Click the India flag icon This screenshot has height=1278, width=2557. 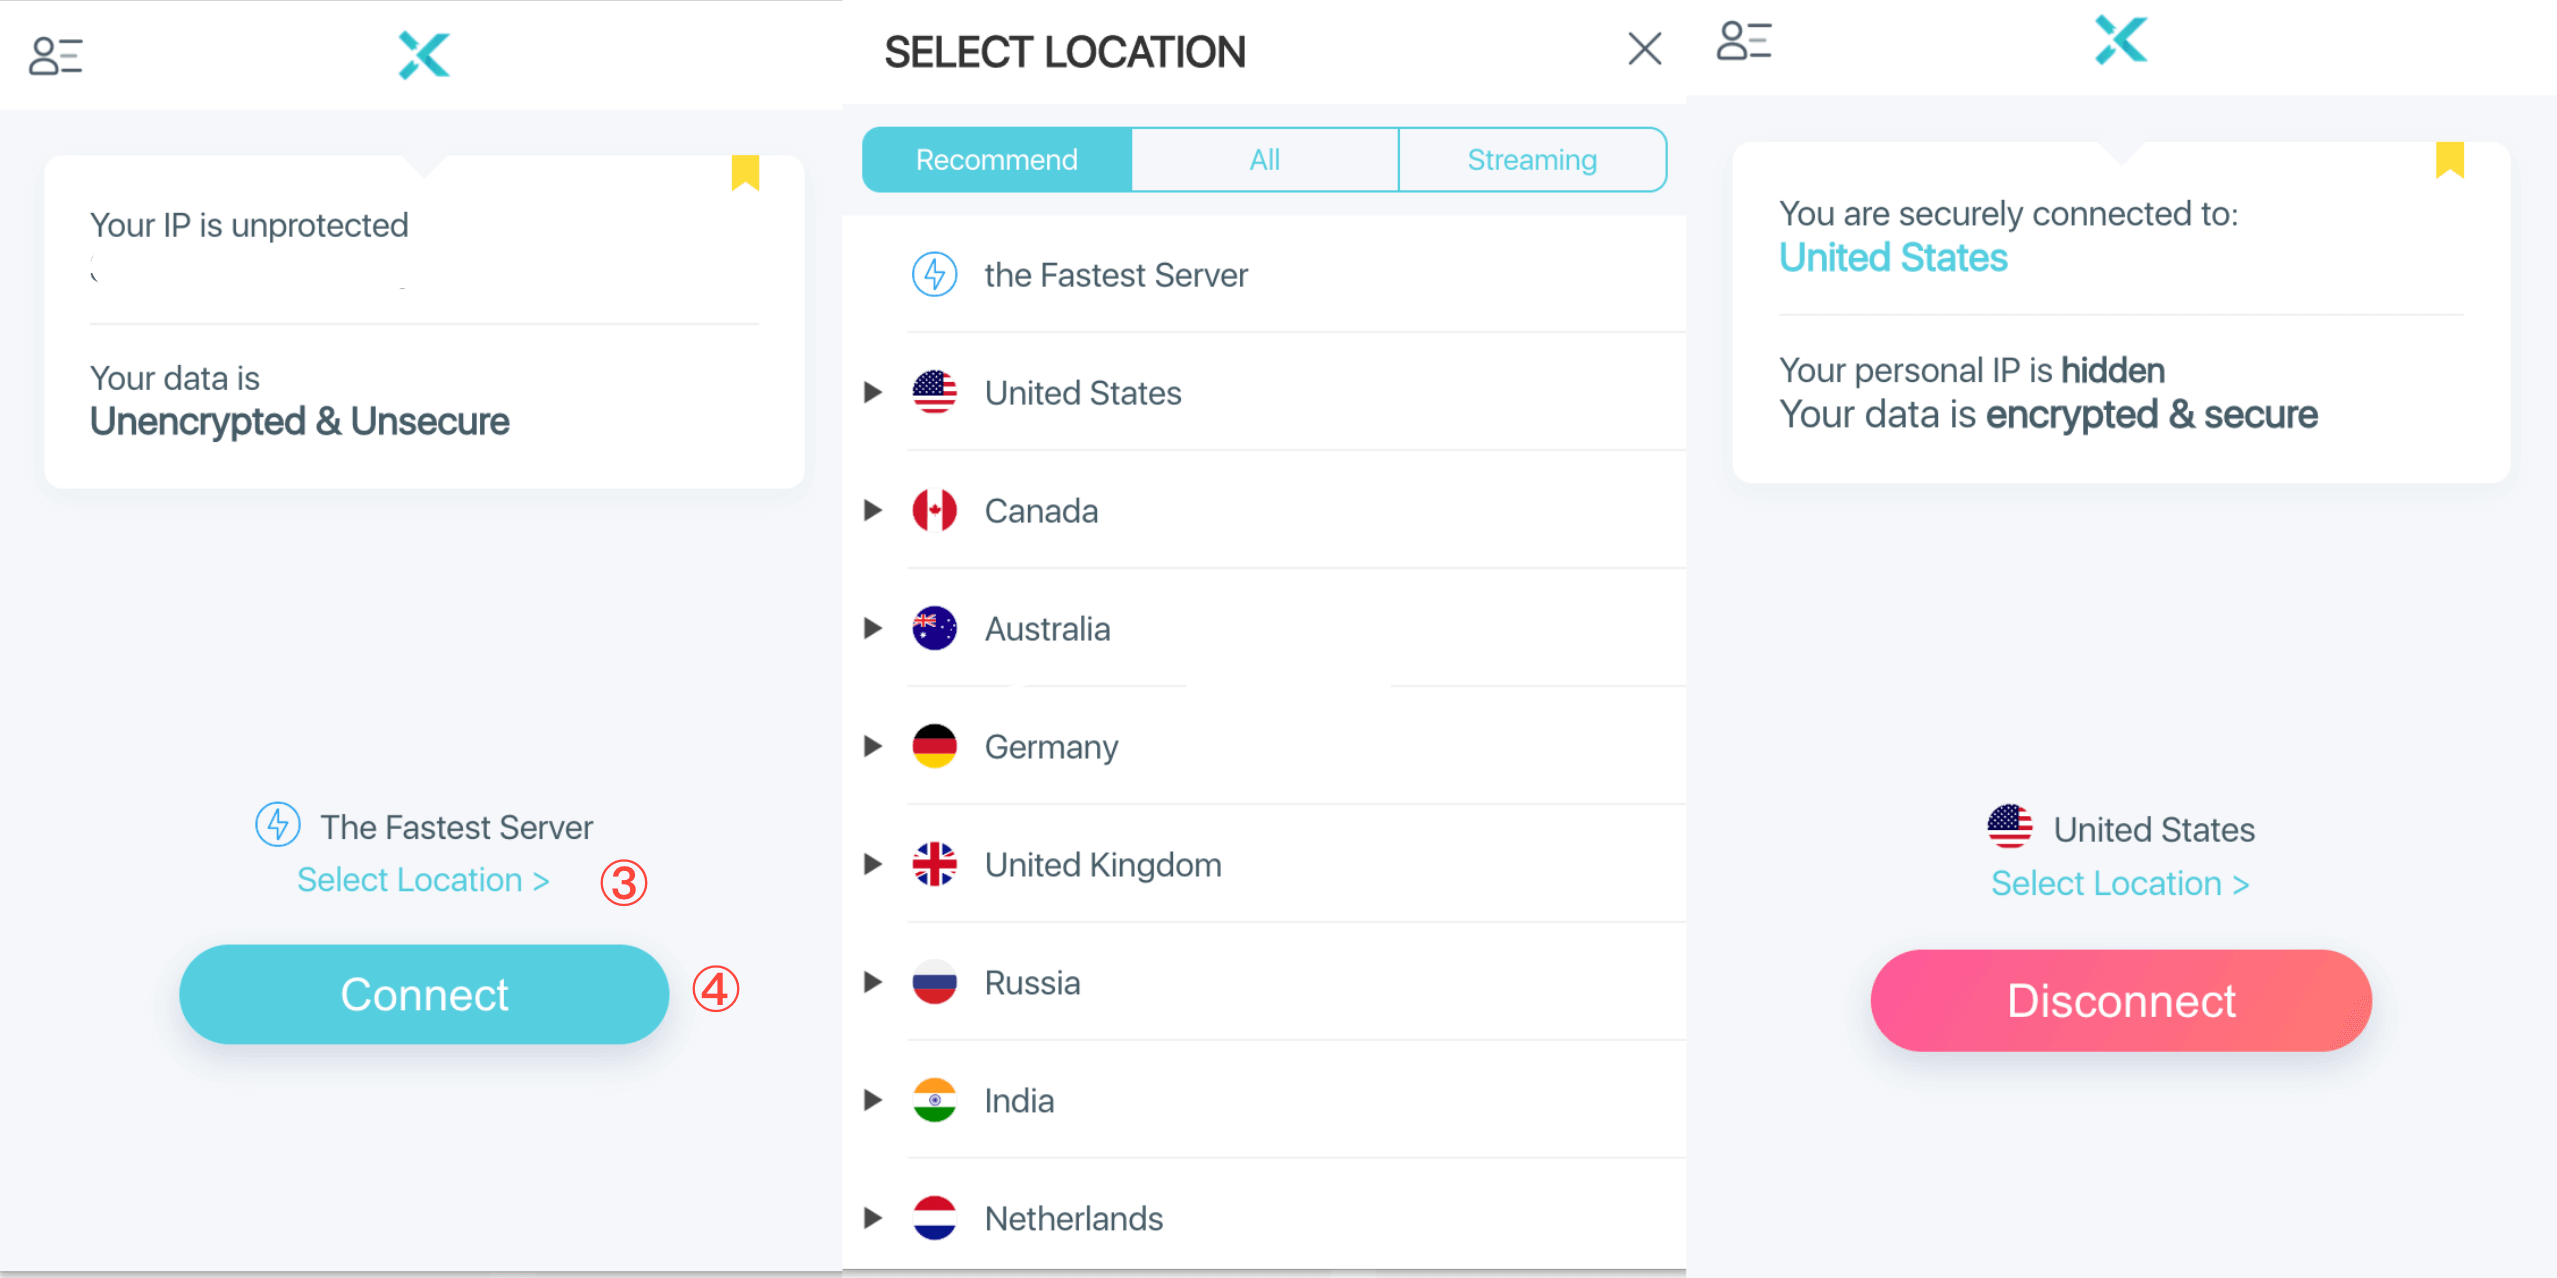(x=934, y=1100)
